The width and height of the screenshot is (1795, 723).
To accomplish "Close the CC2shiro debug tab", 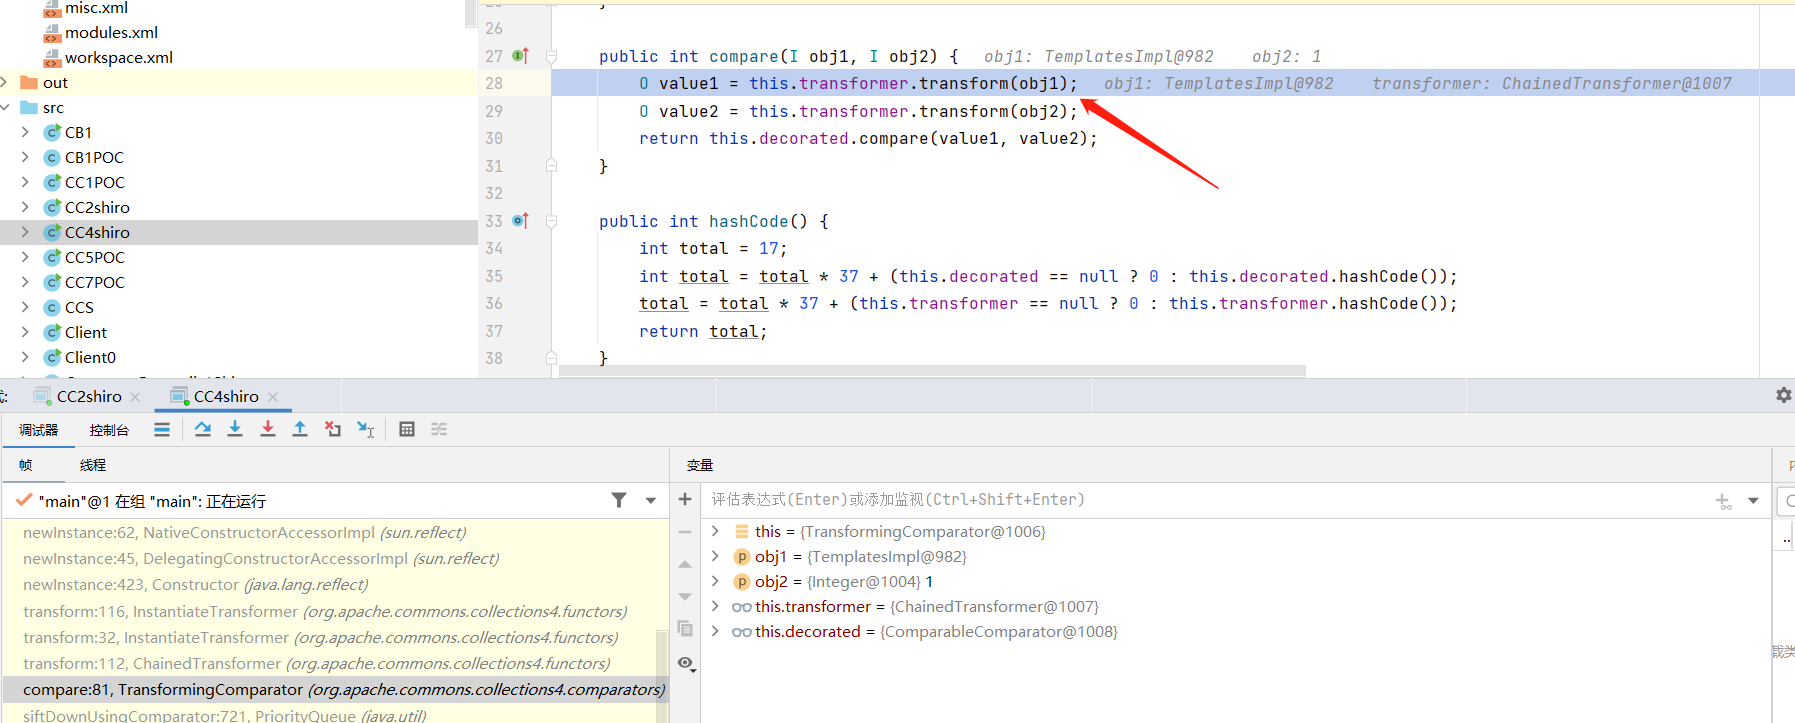I will (135, 397).
